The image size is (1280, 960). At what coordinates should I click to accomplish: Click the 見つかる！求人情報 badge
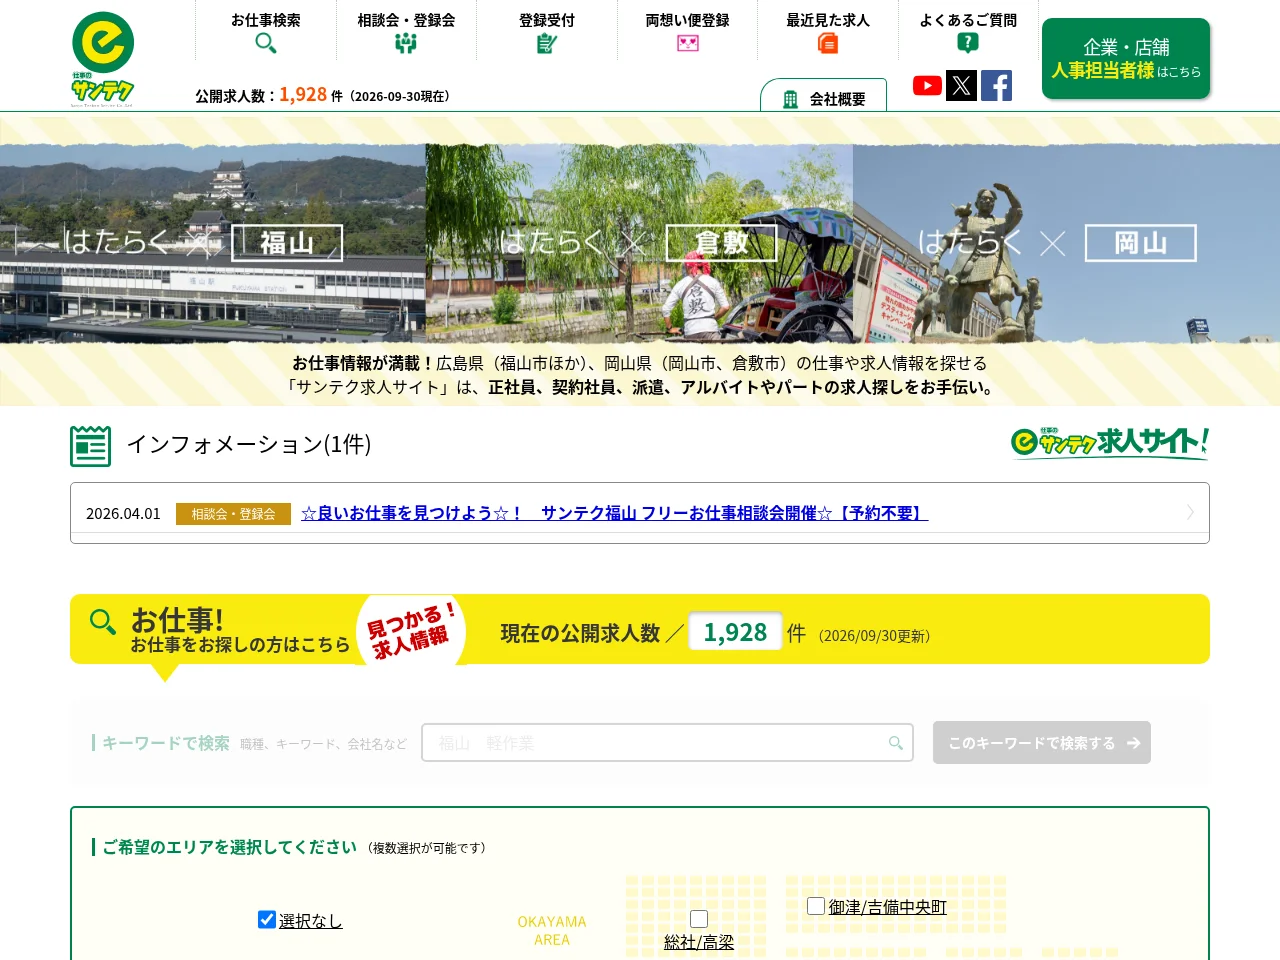[x=411, y=630]
